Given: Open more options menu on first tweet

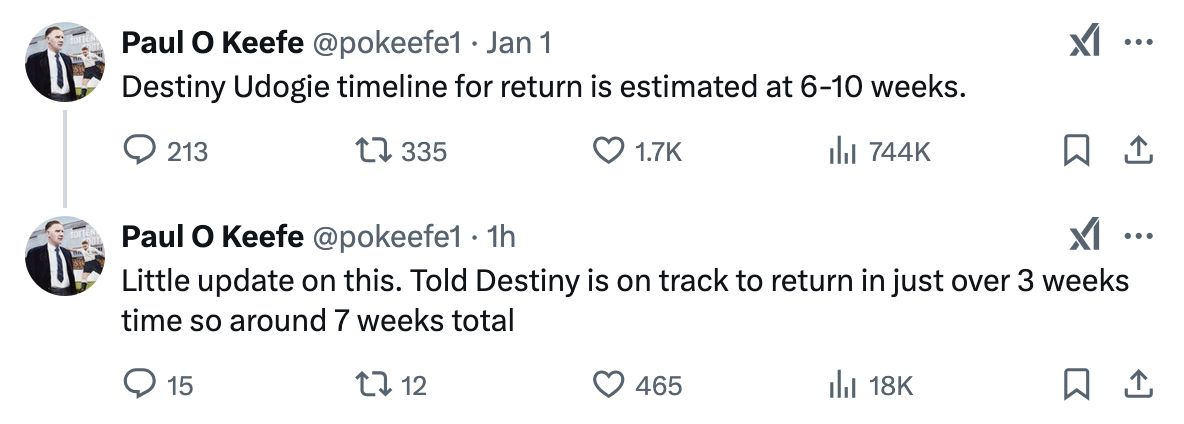Looking at the screenshot, I should click(1138, 42).
